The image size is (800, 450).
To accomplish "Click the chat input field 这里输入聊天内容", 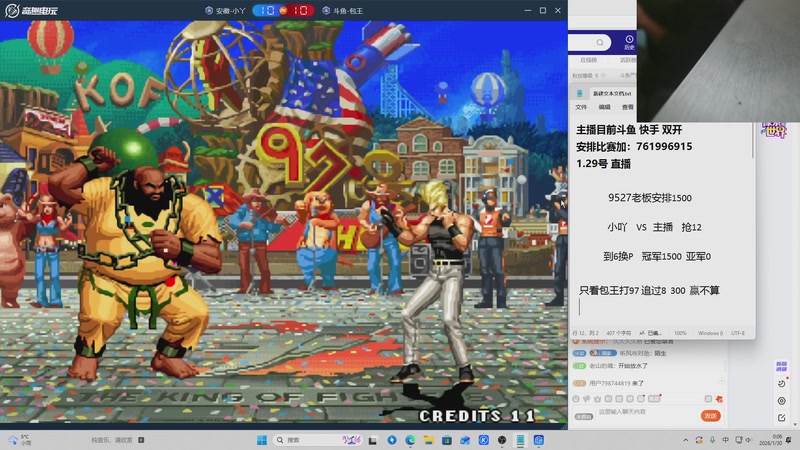I will [x=646, y=412].
